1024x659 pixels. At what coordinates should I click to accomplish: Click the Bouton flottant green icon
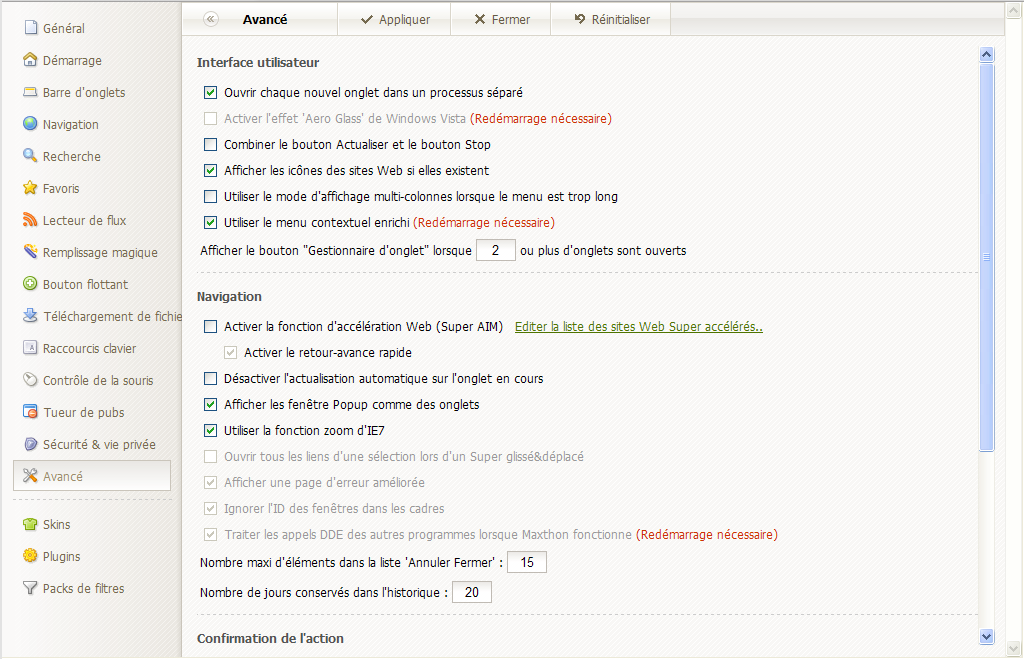[x=30, y=283]
